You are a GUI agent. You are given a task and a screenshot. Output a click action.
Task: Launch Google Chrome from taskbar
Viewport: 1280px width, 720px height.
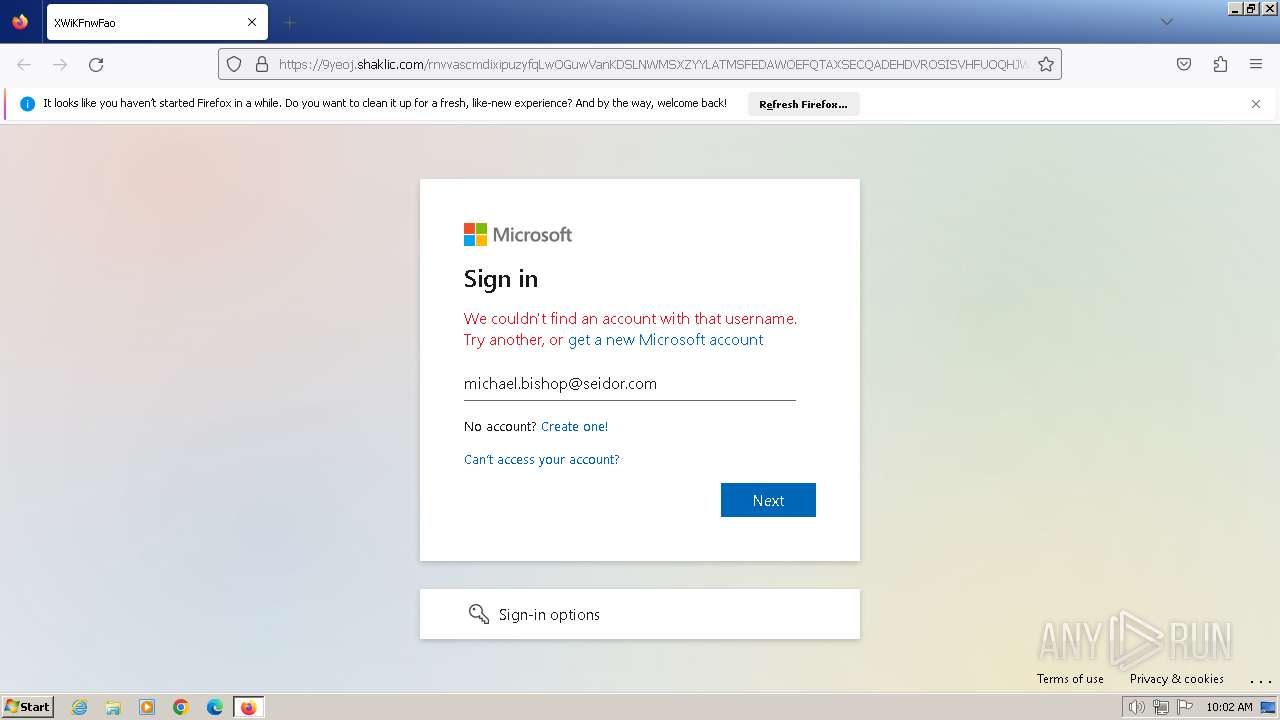coord(181,707)
